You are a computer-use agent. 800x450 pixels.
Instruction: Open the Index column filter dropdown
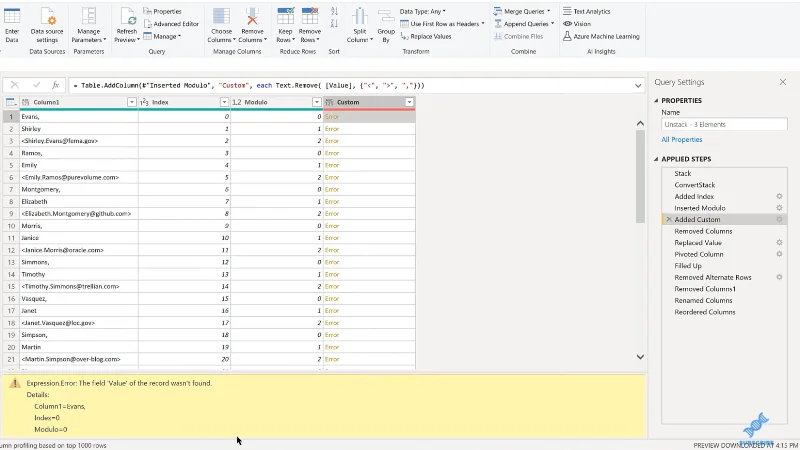click(x=224, y=103)
